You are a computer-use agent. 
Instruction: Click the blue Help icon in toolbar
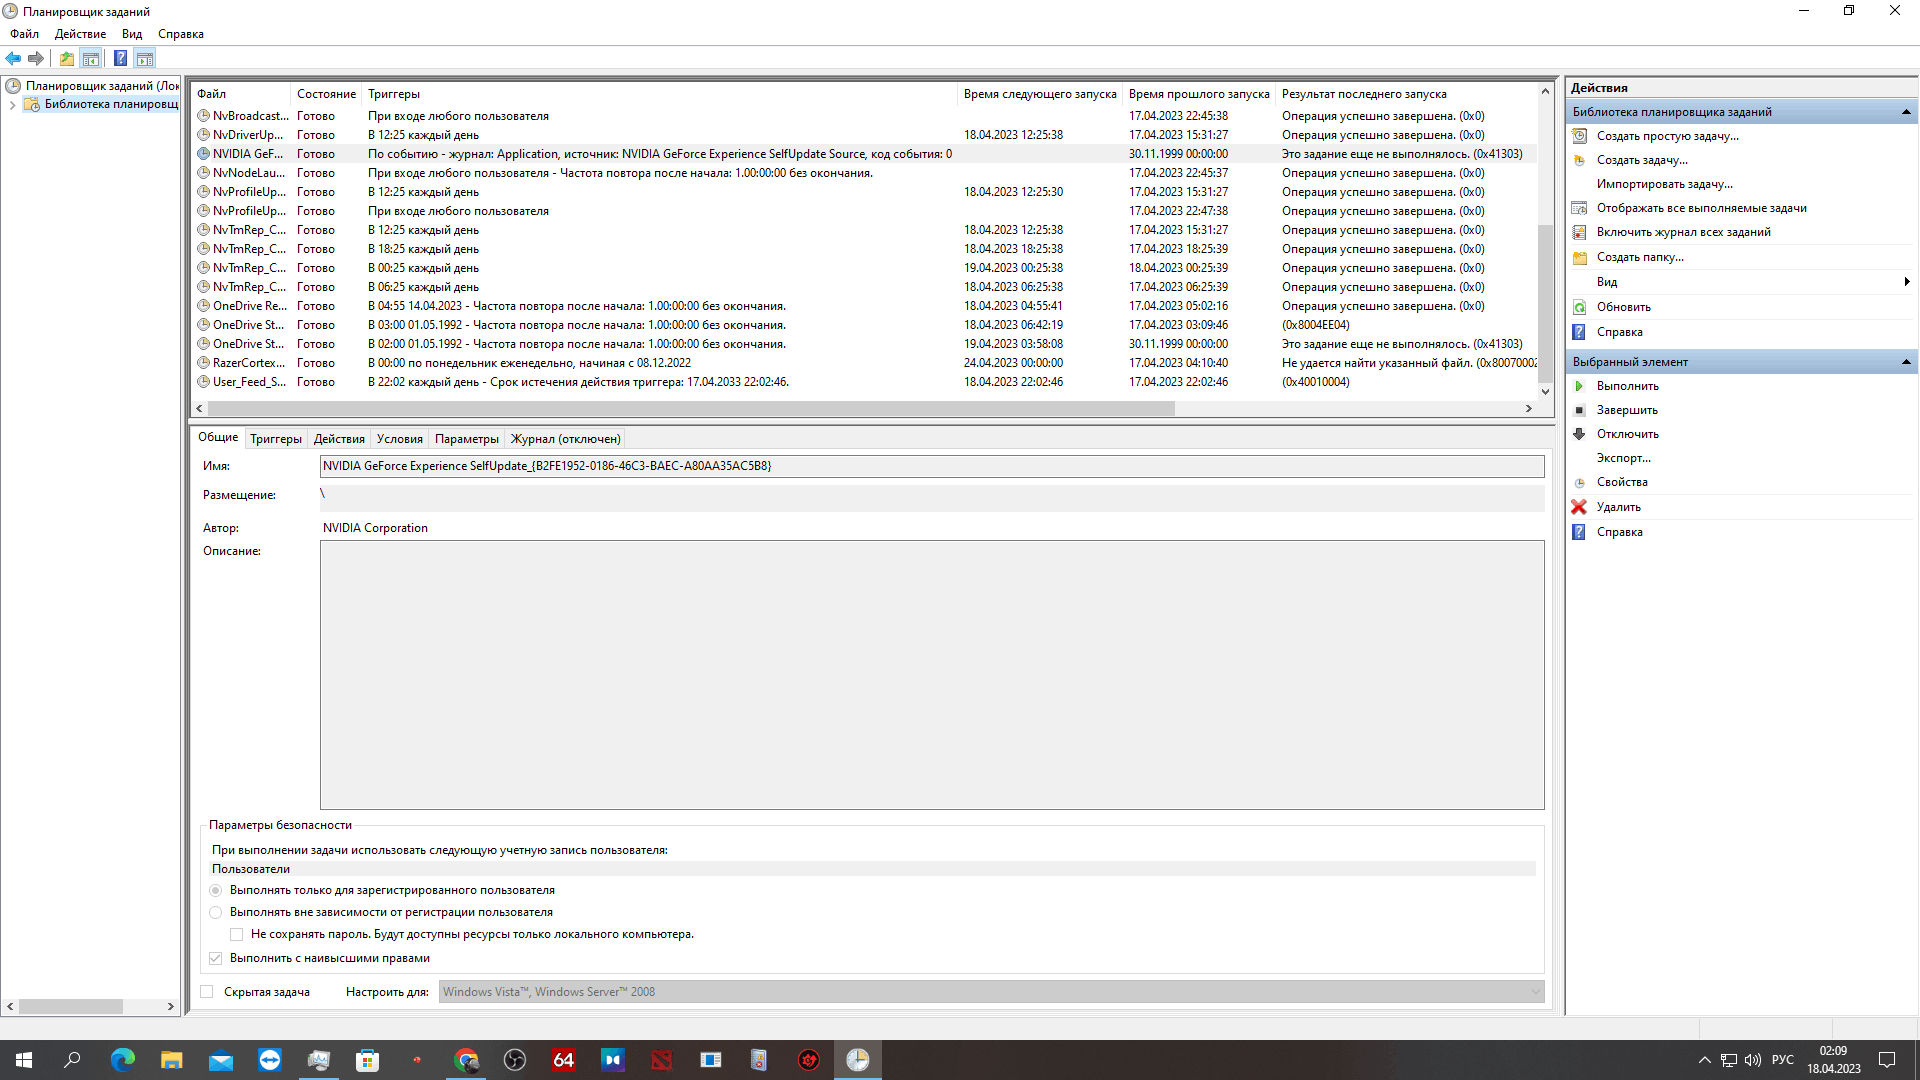click(120, 59)
